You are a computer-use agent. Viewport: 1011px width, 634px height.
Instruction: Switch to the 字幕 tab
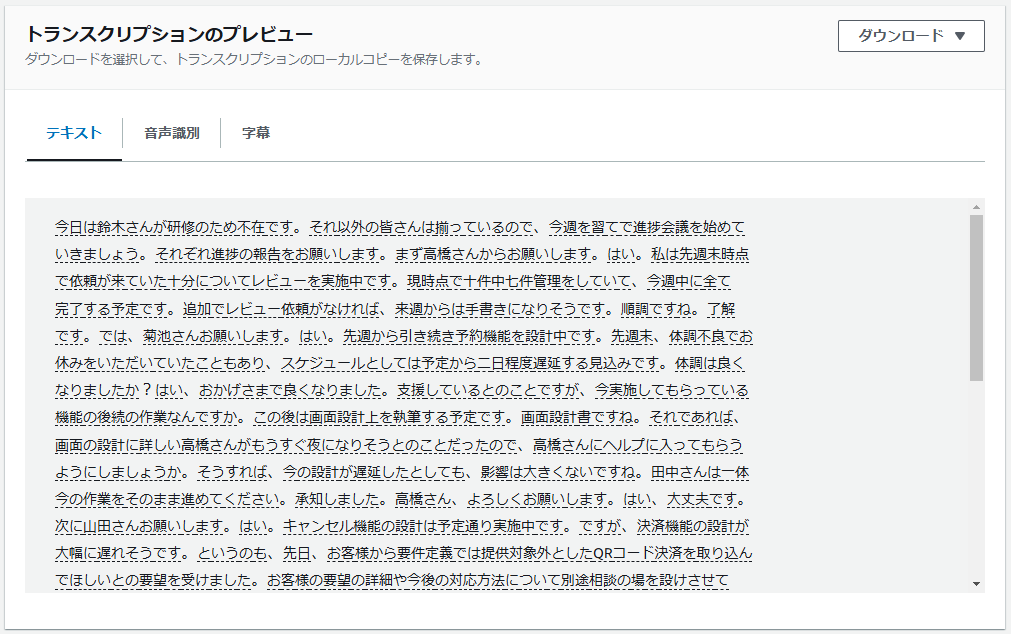[x=258, y=132]
